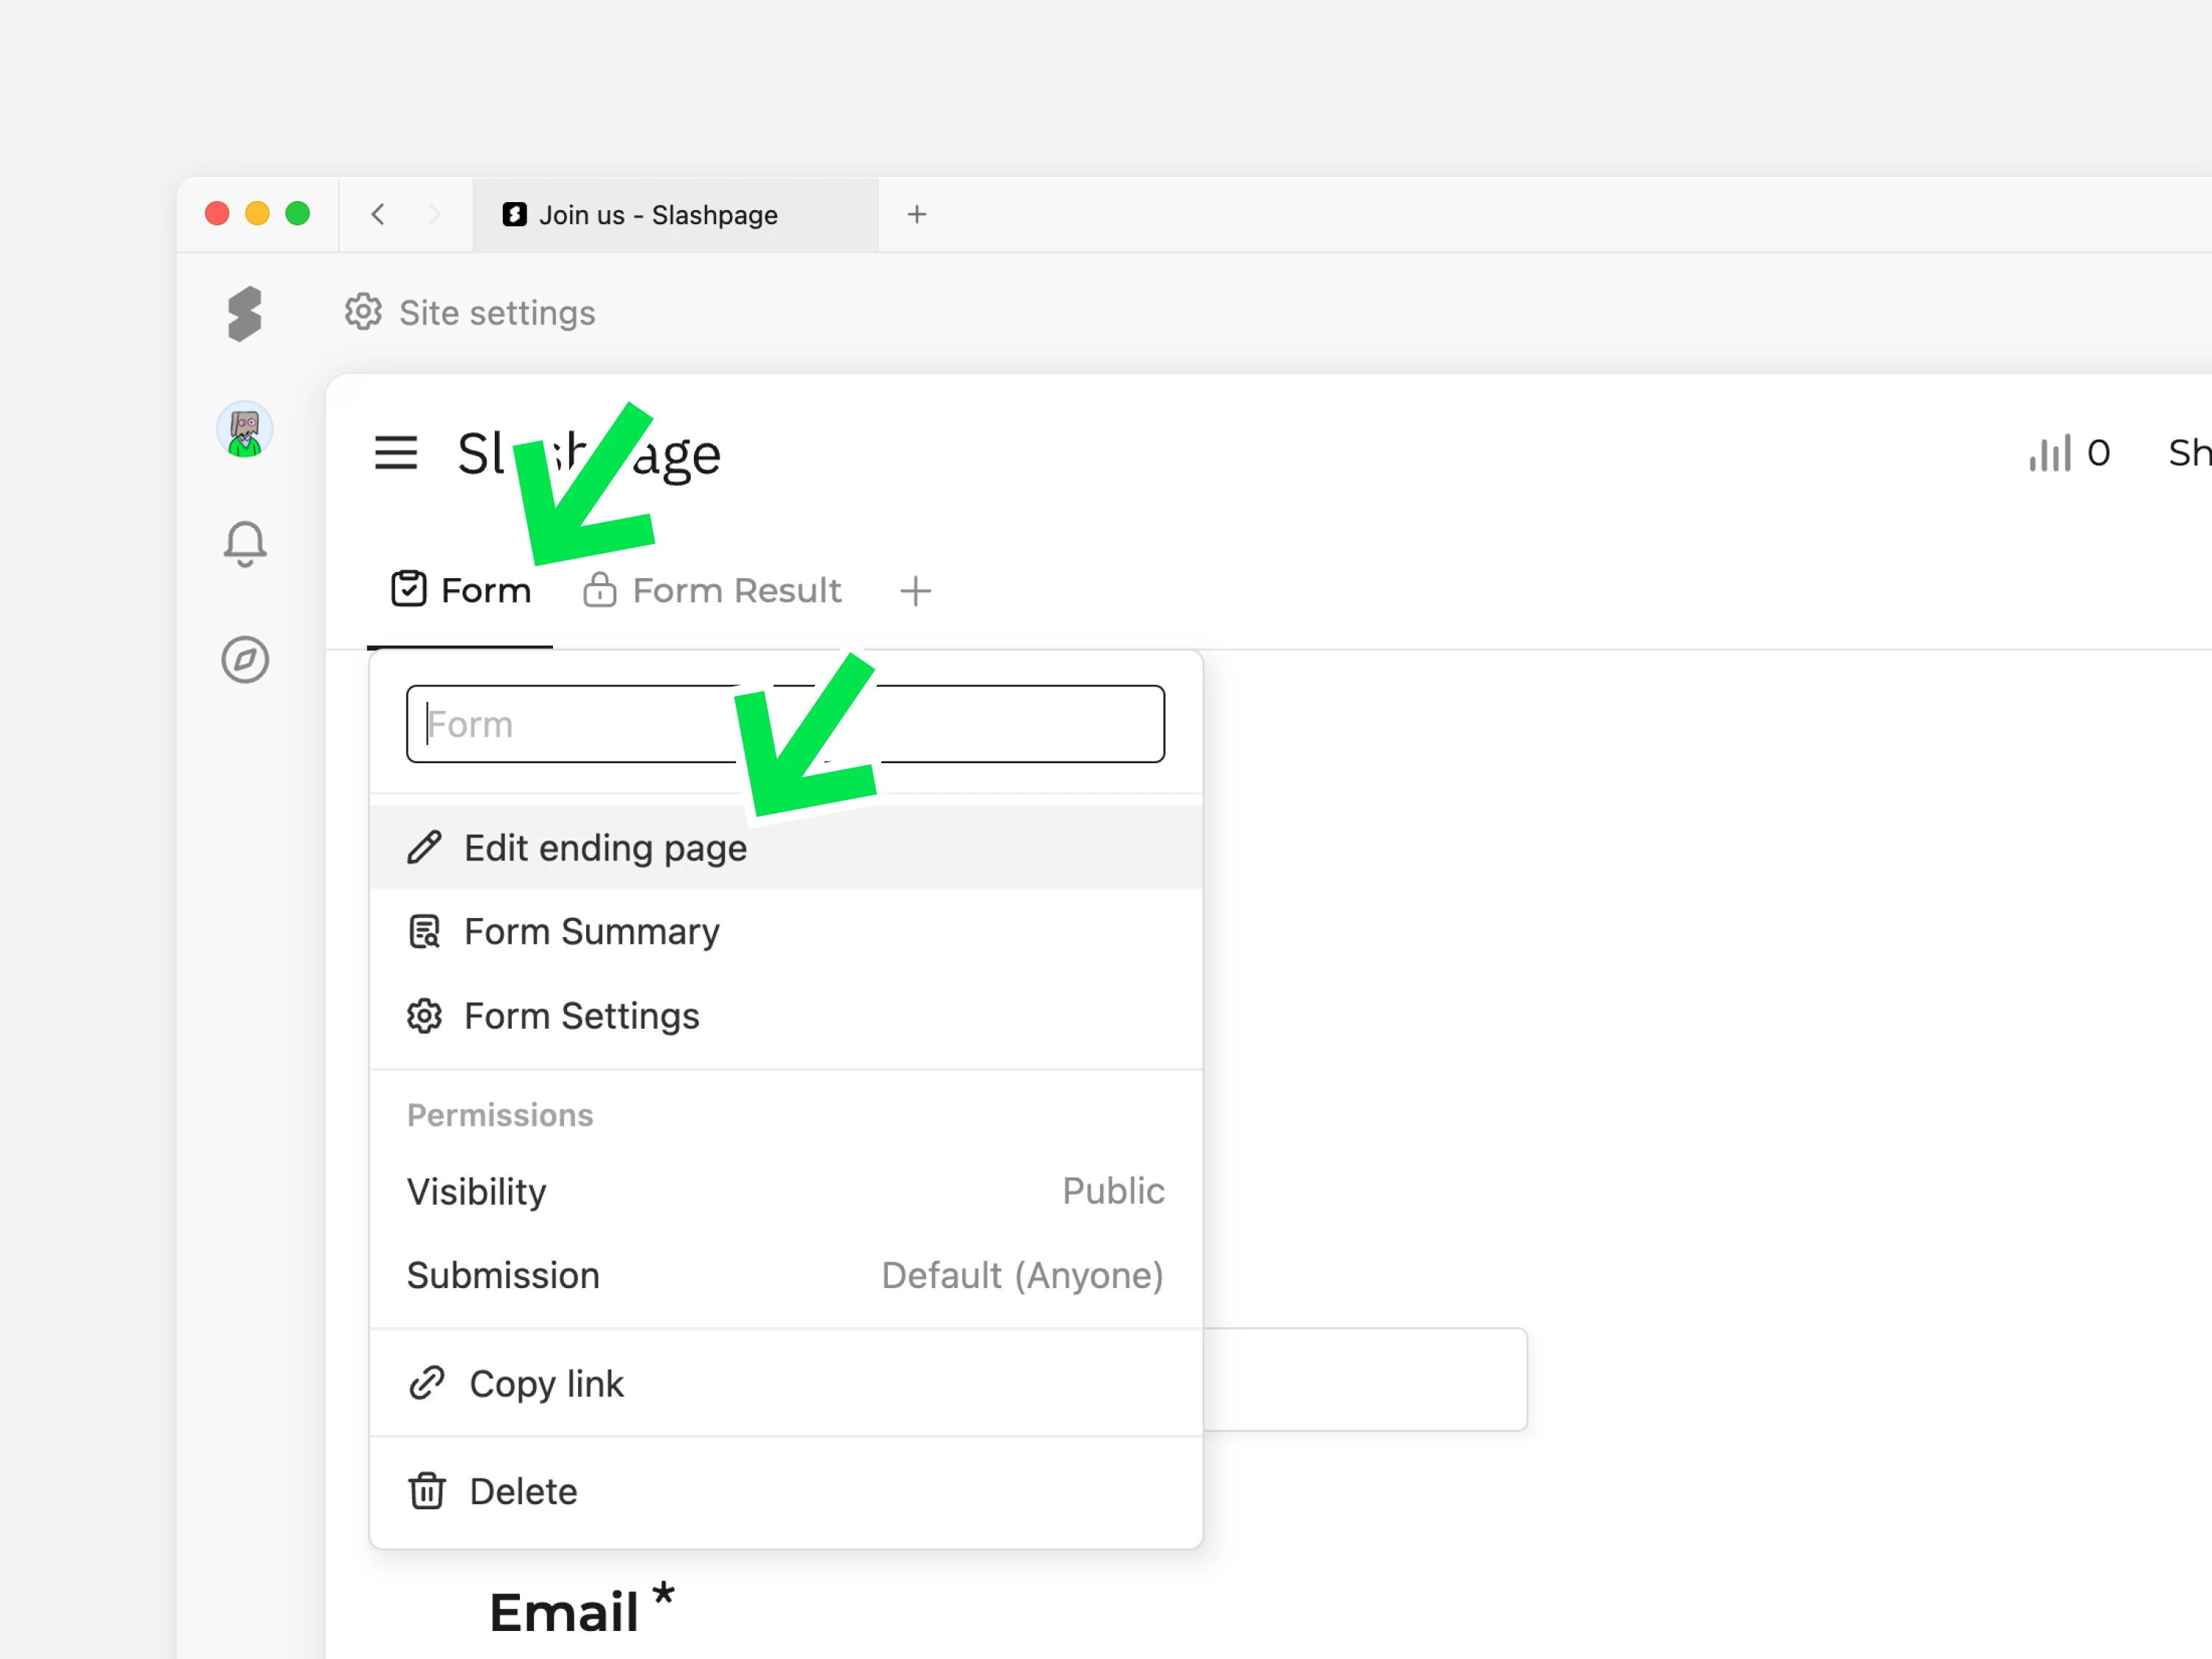Open the Slashpage logo in sidebar
Viewport: 2212px width, 1659px height.
click(x=244, y=314)
